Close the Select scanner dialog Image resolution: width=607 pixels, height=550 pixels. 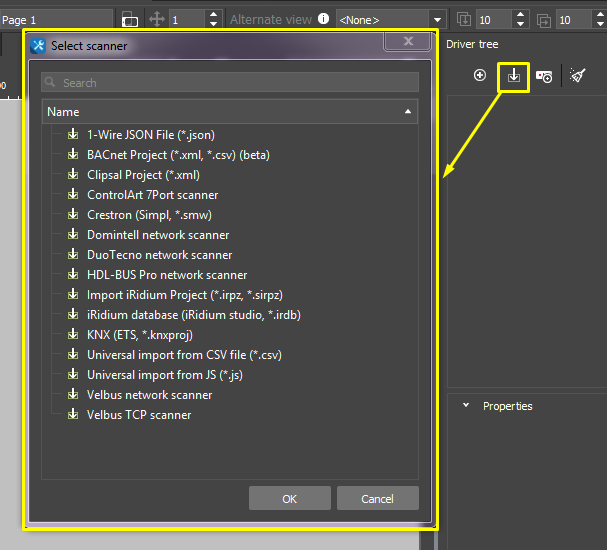coord(408,42)
